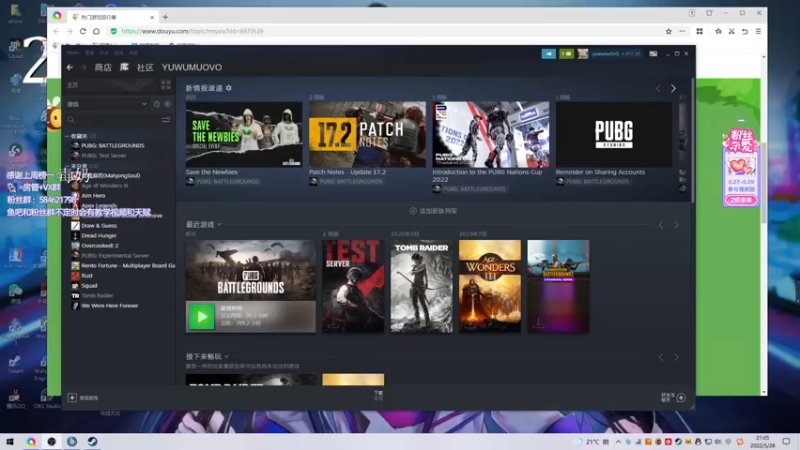
Task: Open friends and chat at bottom right
Action: coord(673,397)
